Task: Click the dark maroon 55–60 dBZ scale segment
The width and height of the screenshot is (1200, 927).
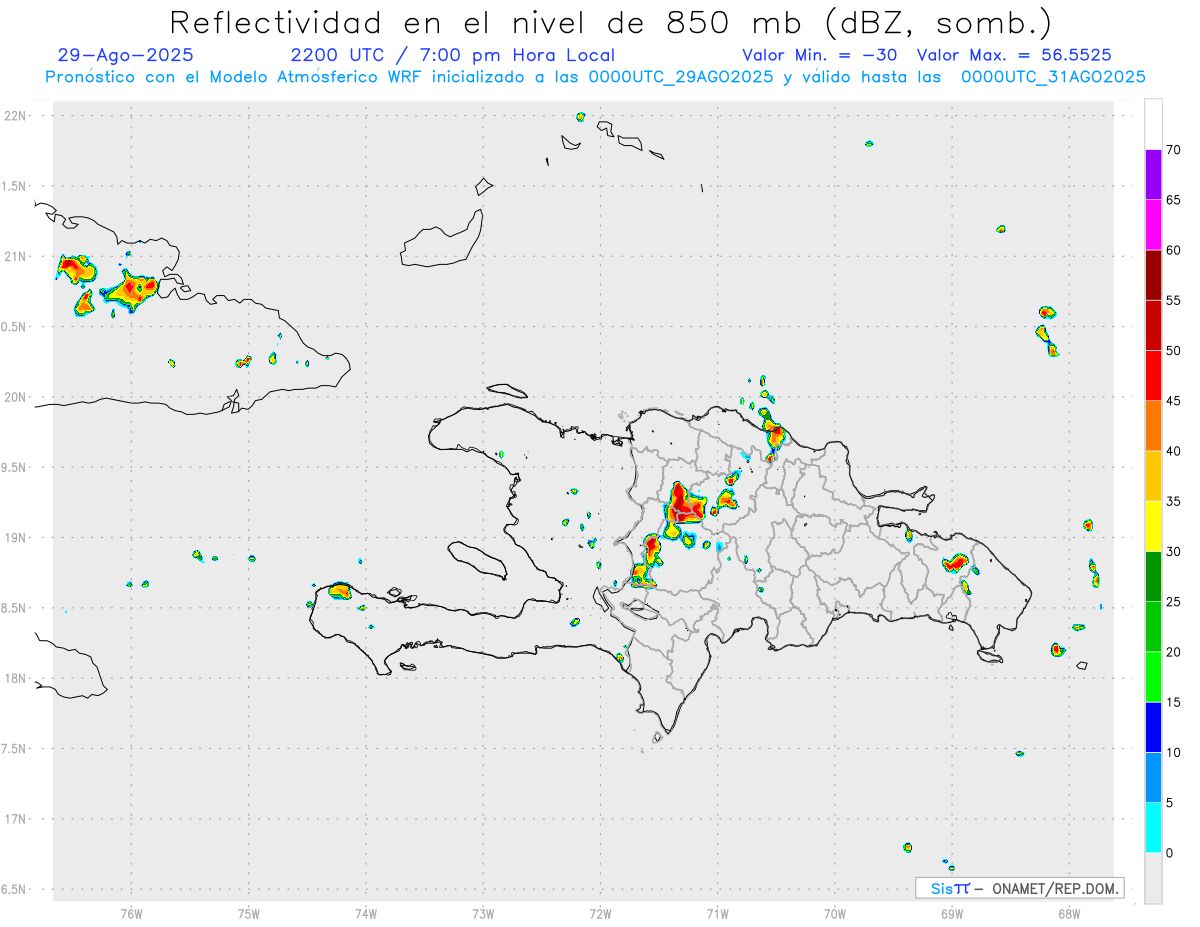Action: (1153, 275)
